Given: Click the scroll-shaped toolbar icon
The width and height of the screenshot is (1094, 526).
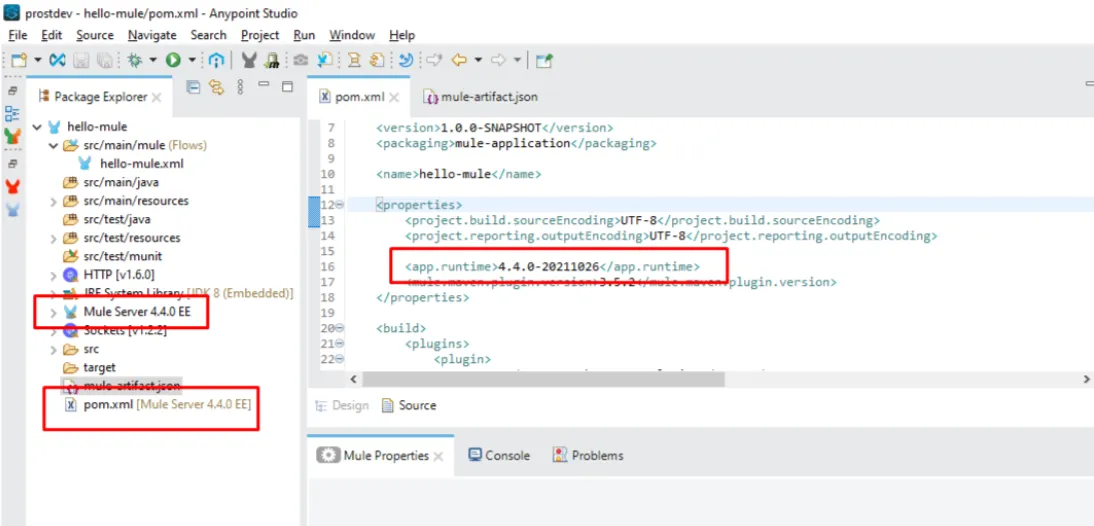Looking at the screenshot, I should [354, 61].
